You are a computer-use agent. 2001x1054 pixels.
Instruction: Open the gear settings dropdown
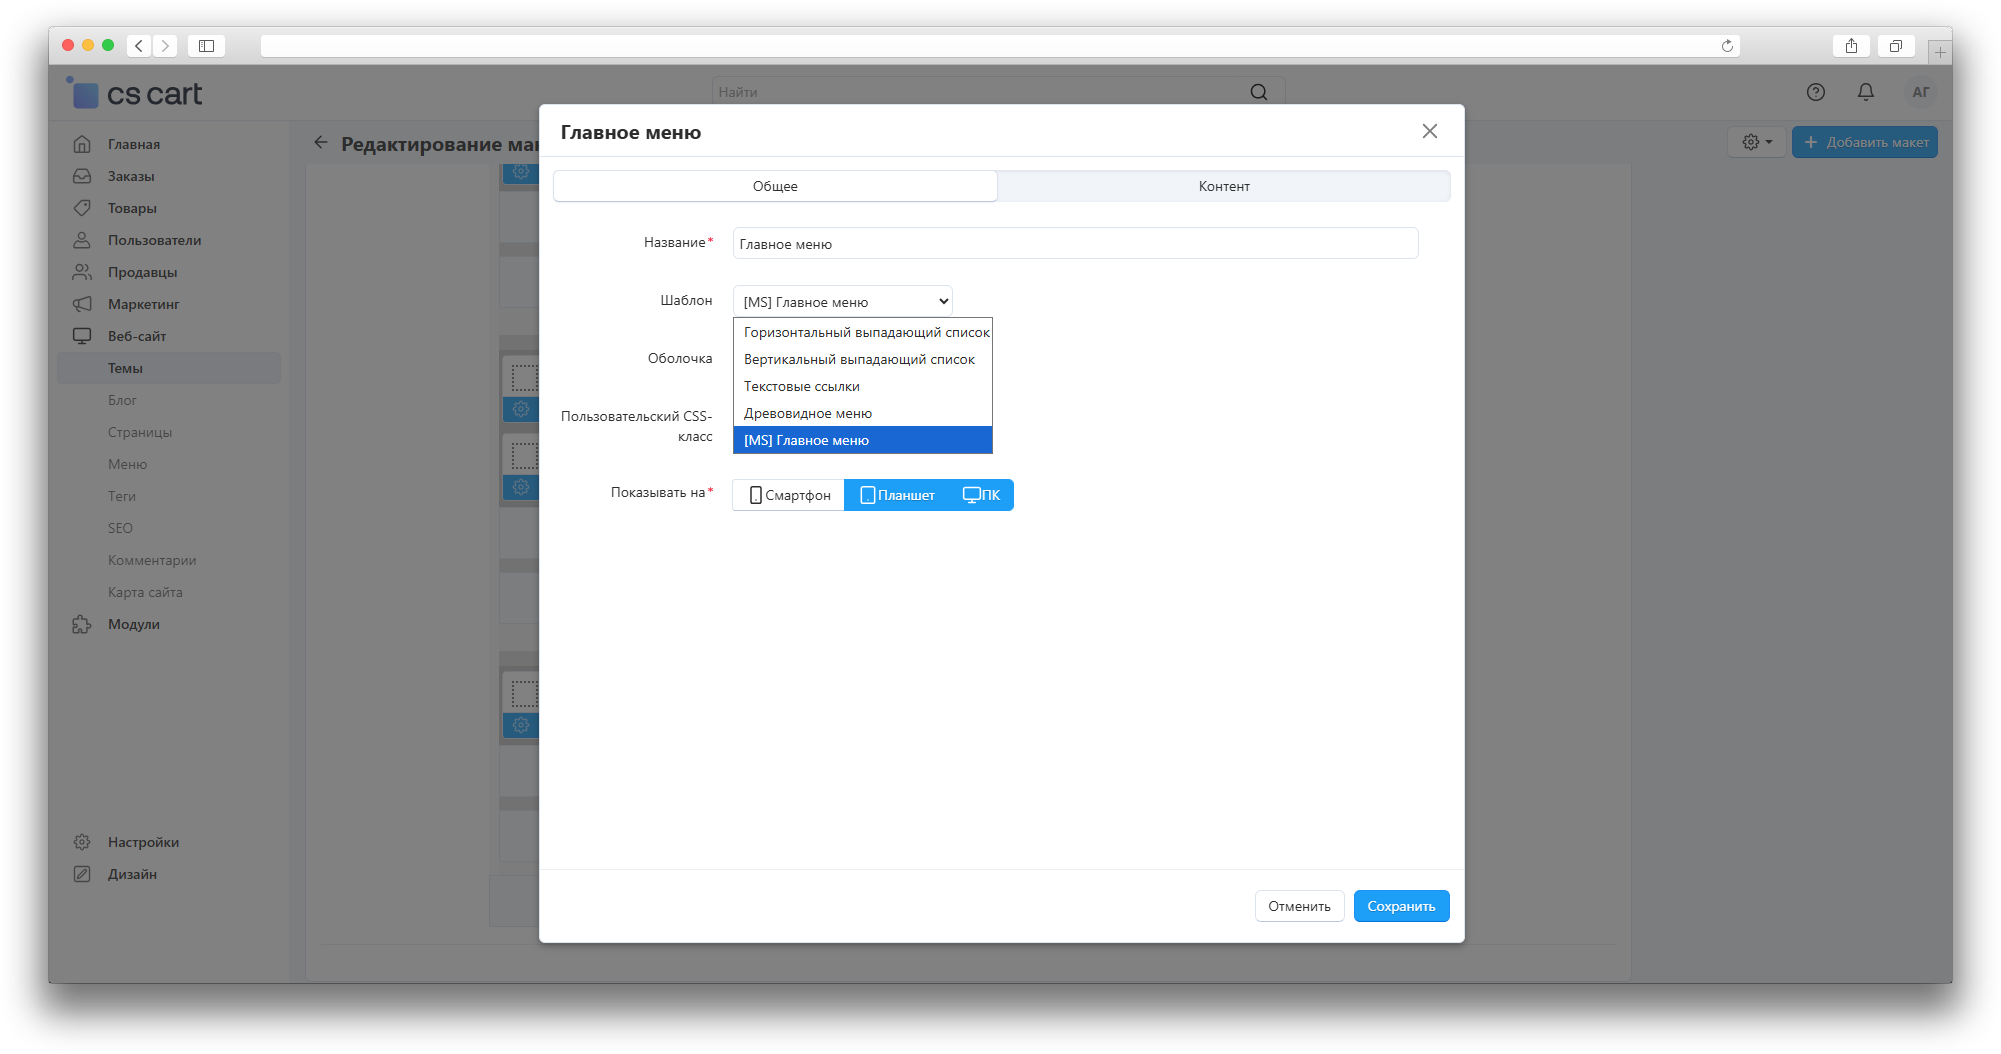click(x=1756, y=142)
